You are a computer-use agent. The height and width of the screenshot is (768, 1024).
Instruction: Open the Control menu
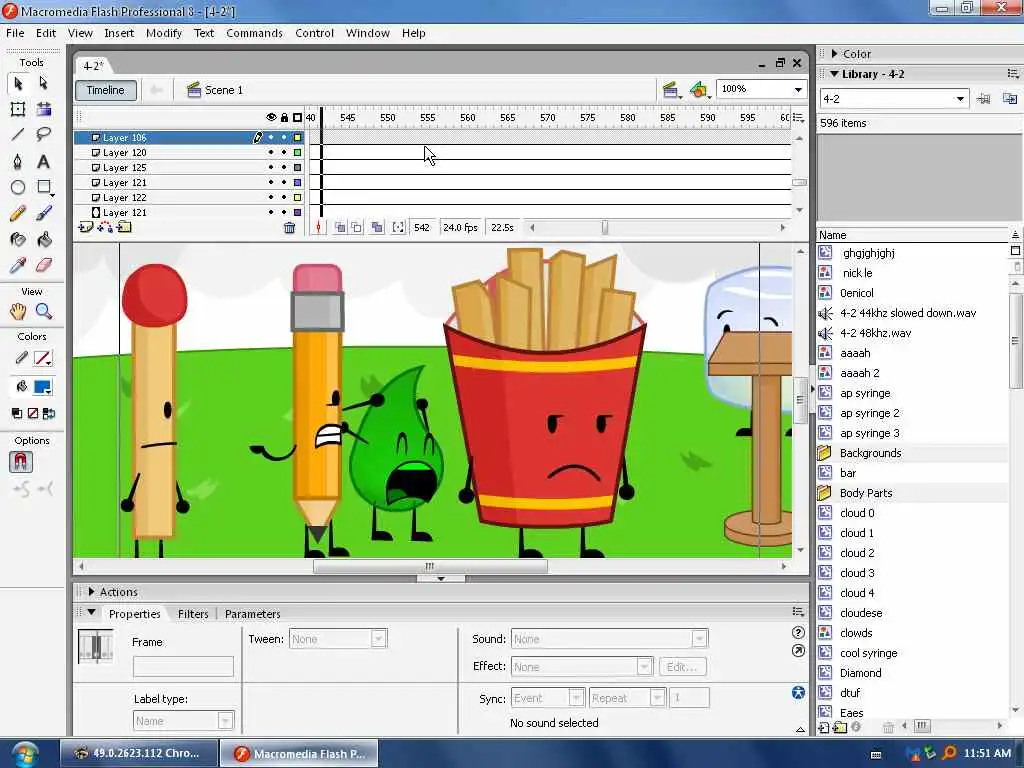314,33
